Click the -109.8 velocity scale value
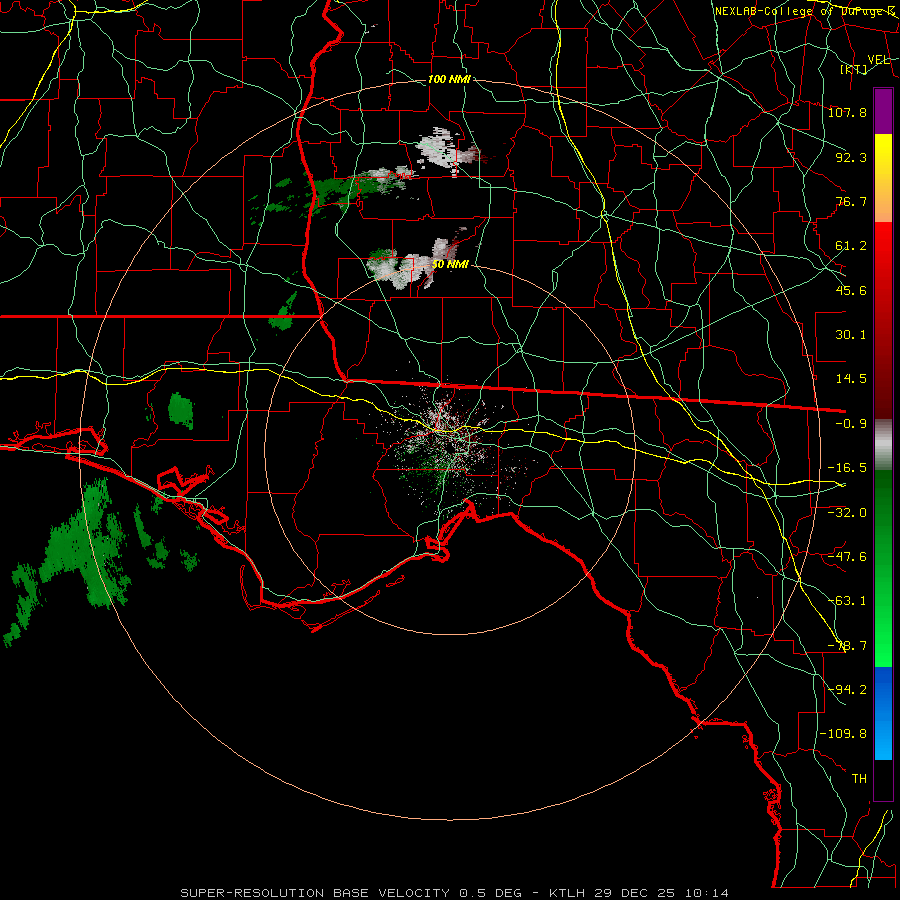Image resolution: width=900 pixels, height=900 pixels. point(843,734)
